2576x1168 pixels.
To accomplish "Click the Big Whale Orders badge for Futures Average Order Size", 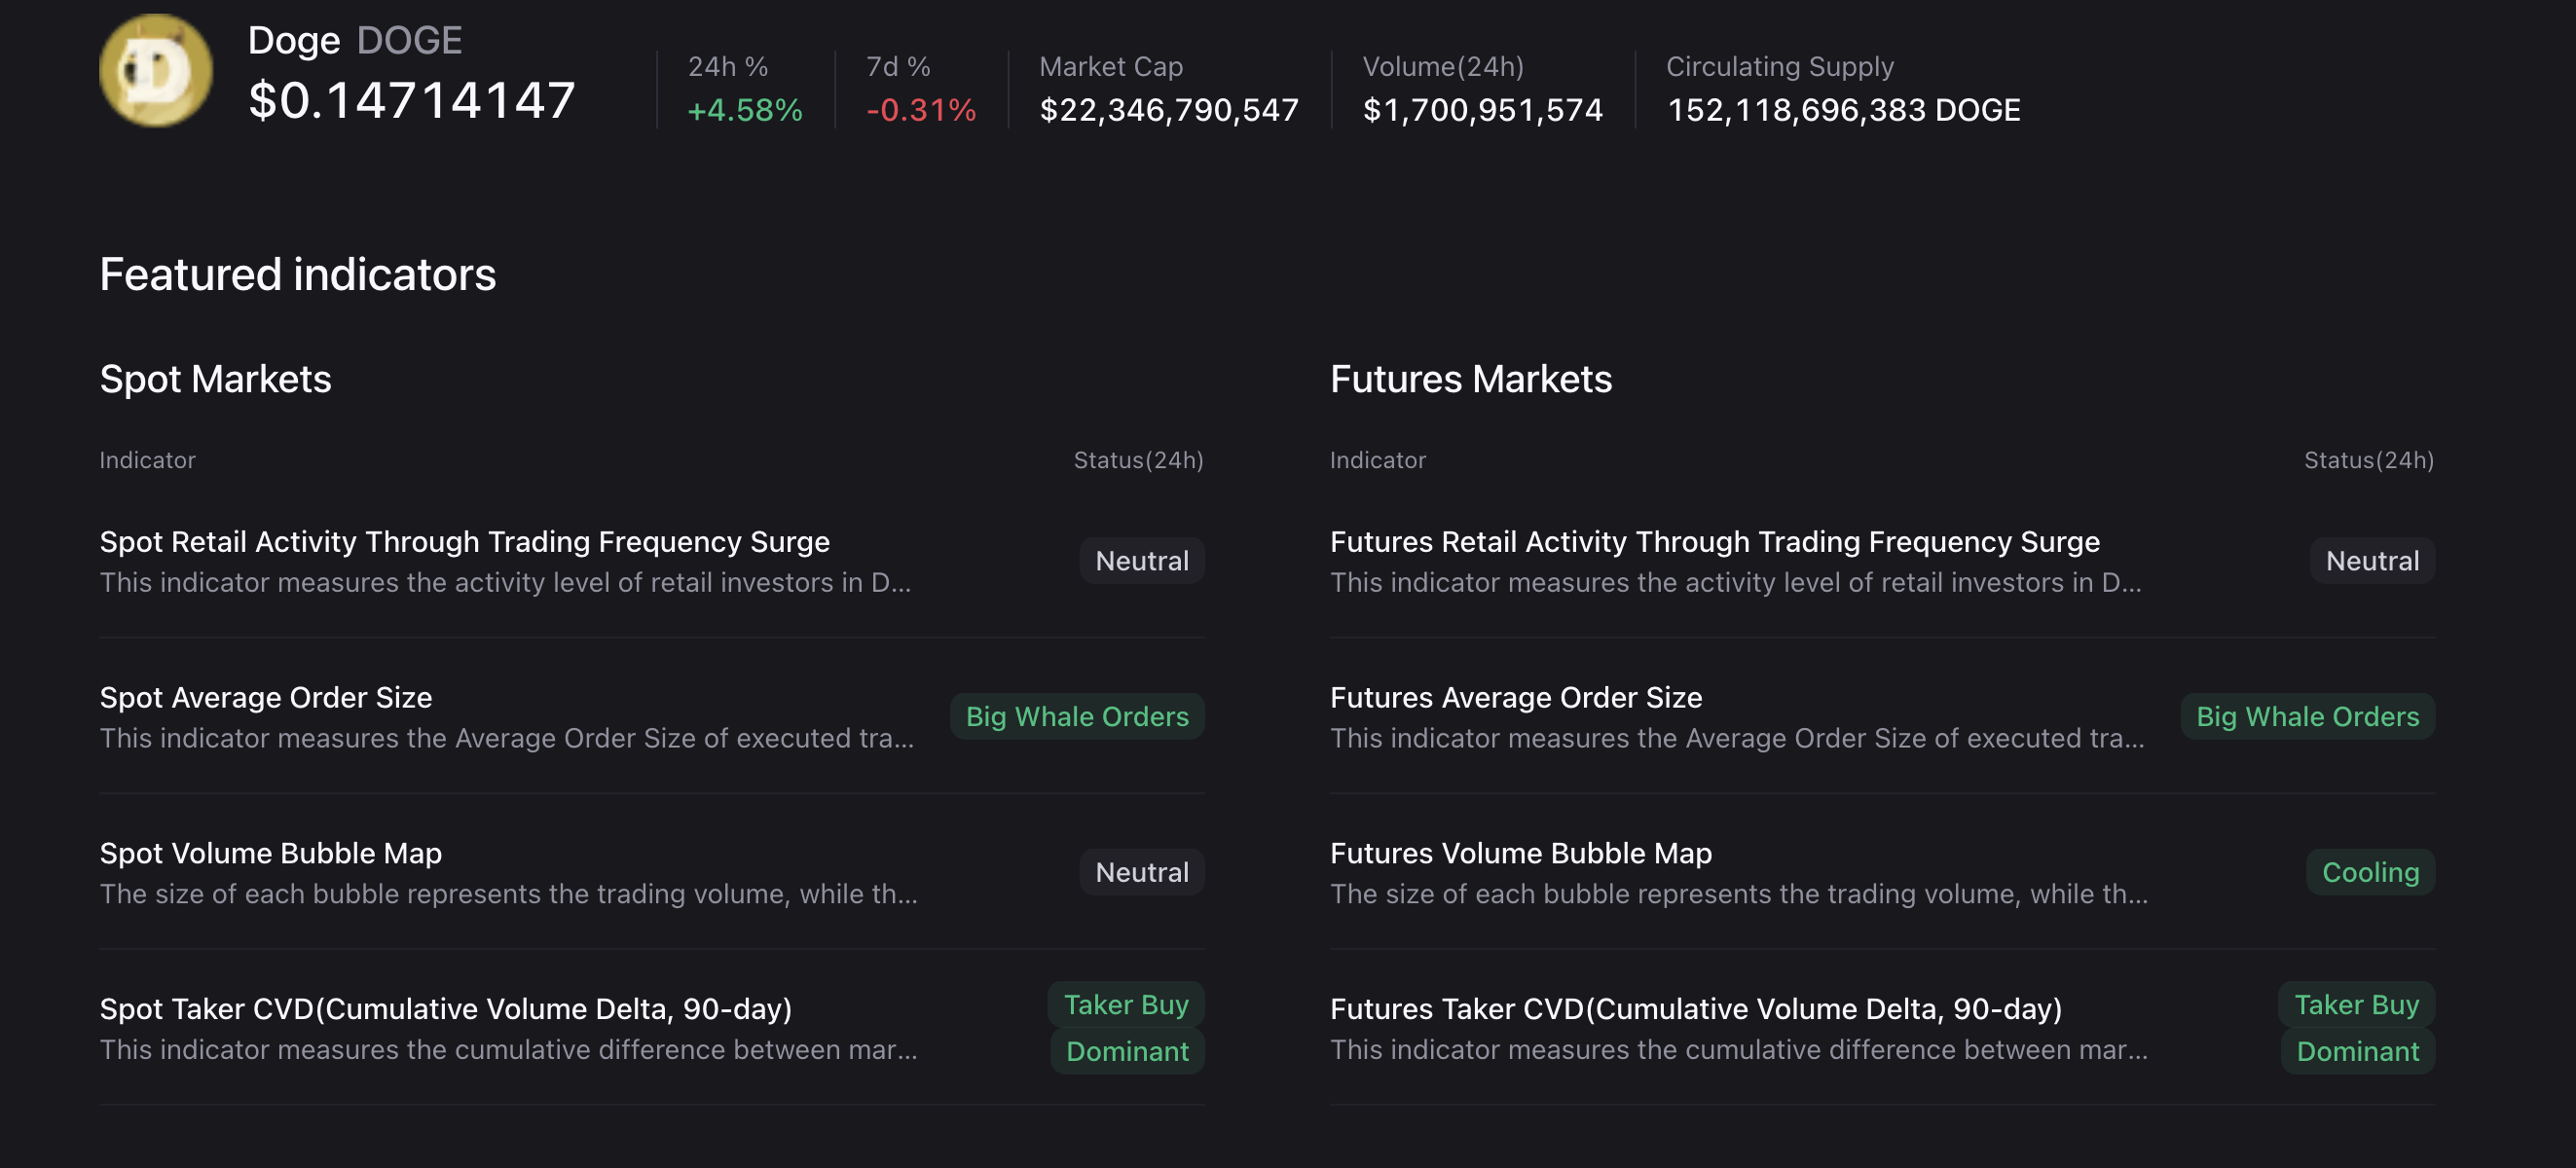I will click(2307, 716).
